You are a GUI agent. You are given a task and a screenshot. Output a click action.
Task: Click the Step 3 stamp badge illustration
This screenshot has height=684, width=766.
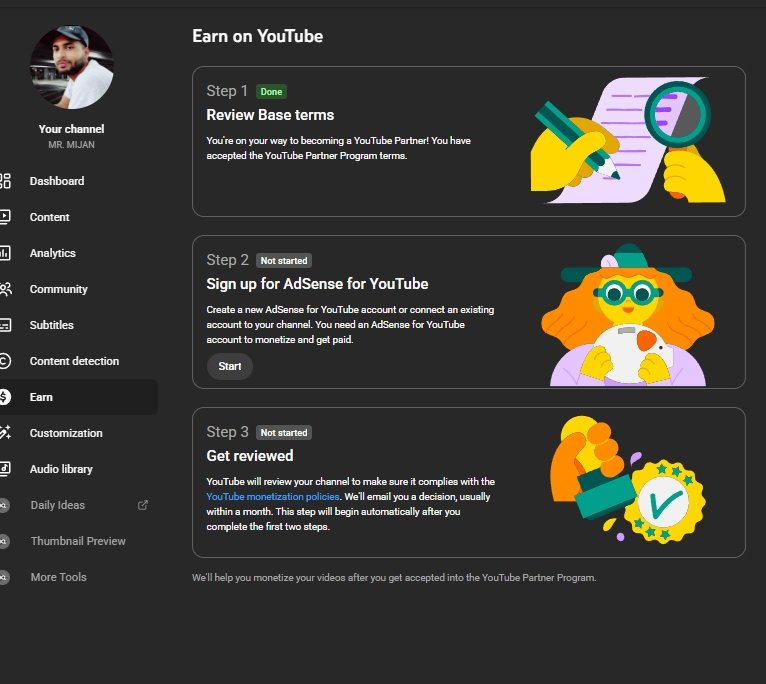tap(628, 480)
